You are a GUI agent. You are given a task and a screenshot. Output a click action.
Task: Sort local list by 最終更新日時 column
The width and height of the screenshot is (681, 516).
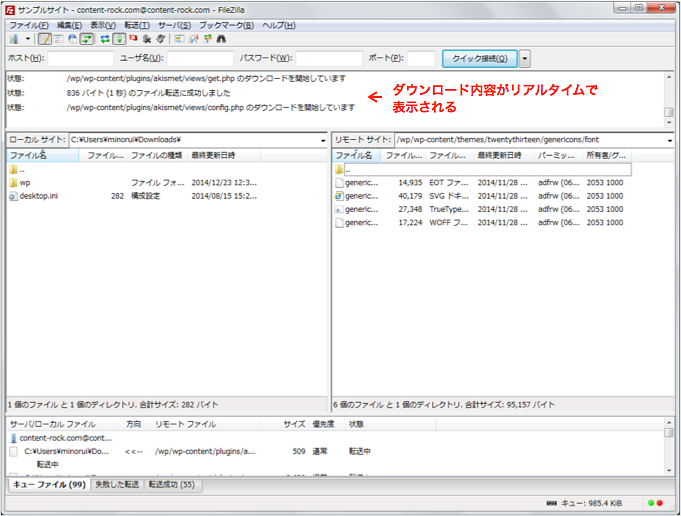(x=224, y=155)
